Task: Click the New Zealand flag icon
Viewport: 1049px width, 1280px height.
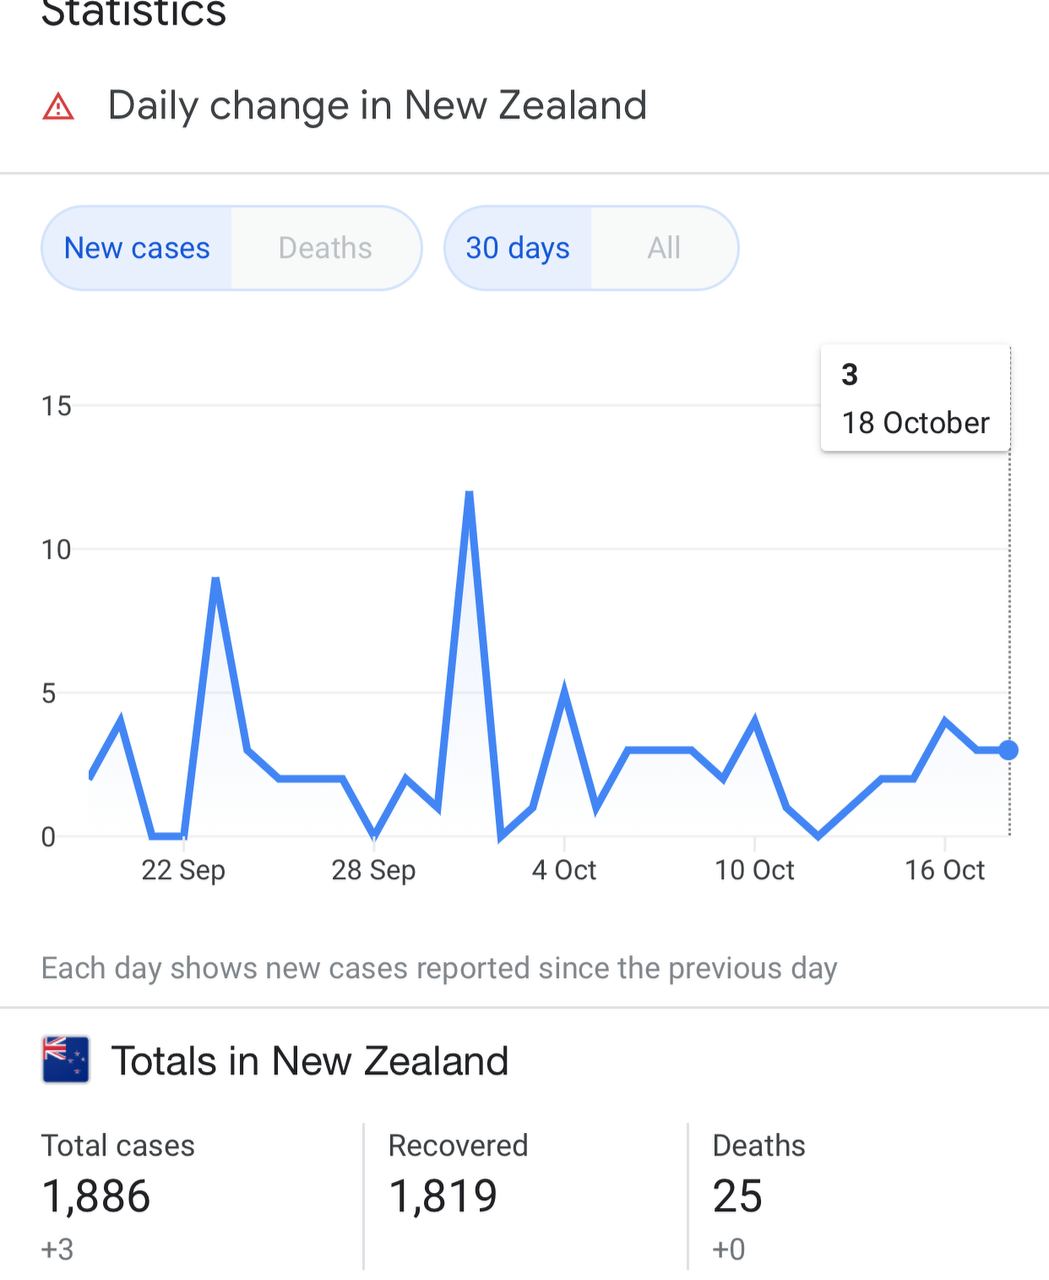Action: coord(66,1060)
